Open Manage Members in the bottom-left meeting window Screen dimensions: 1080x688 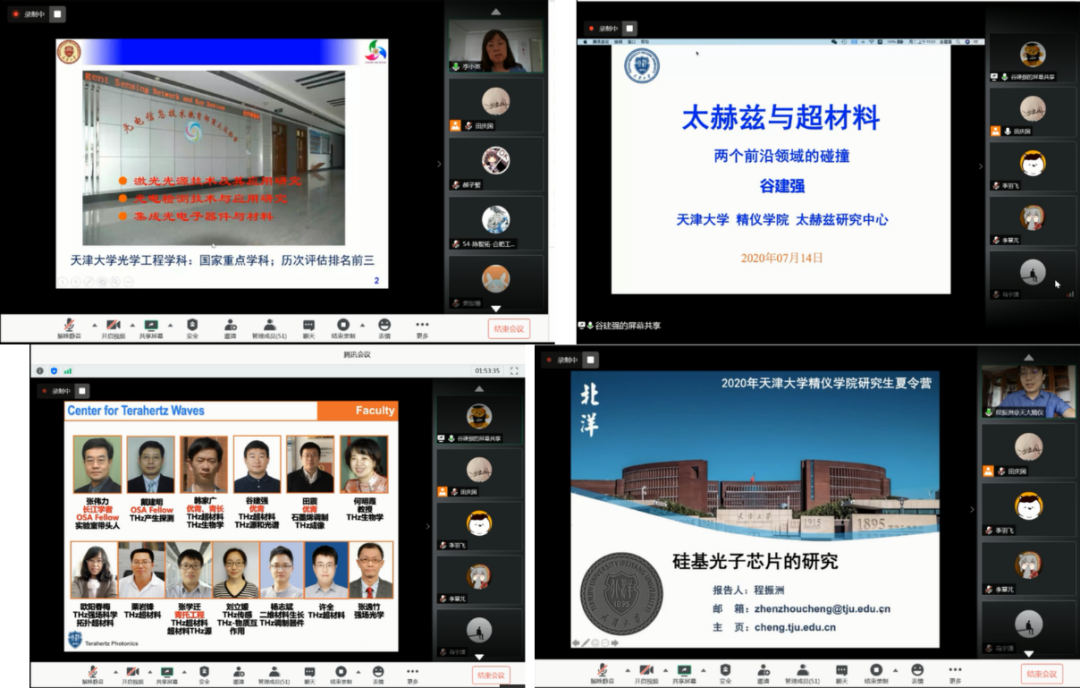click(x=274, y=674)
